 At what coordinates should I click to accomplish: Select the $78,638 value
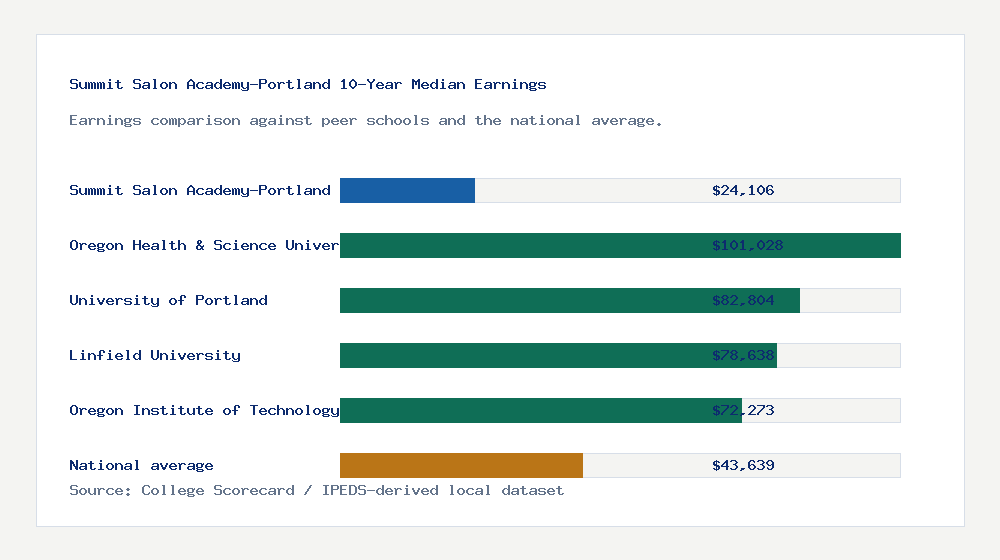tap(743, 355)
